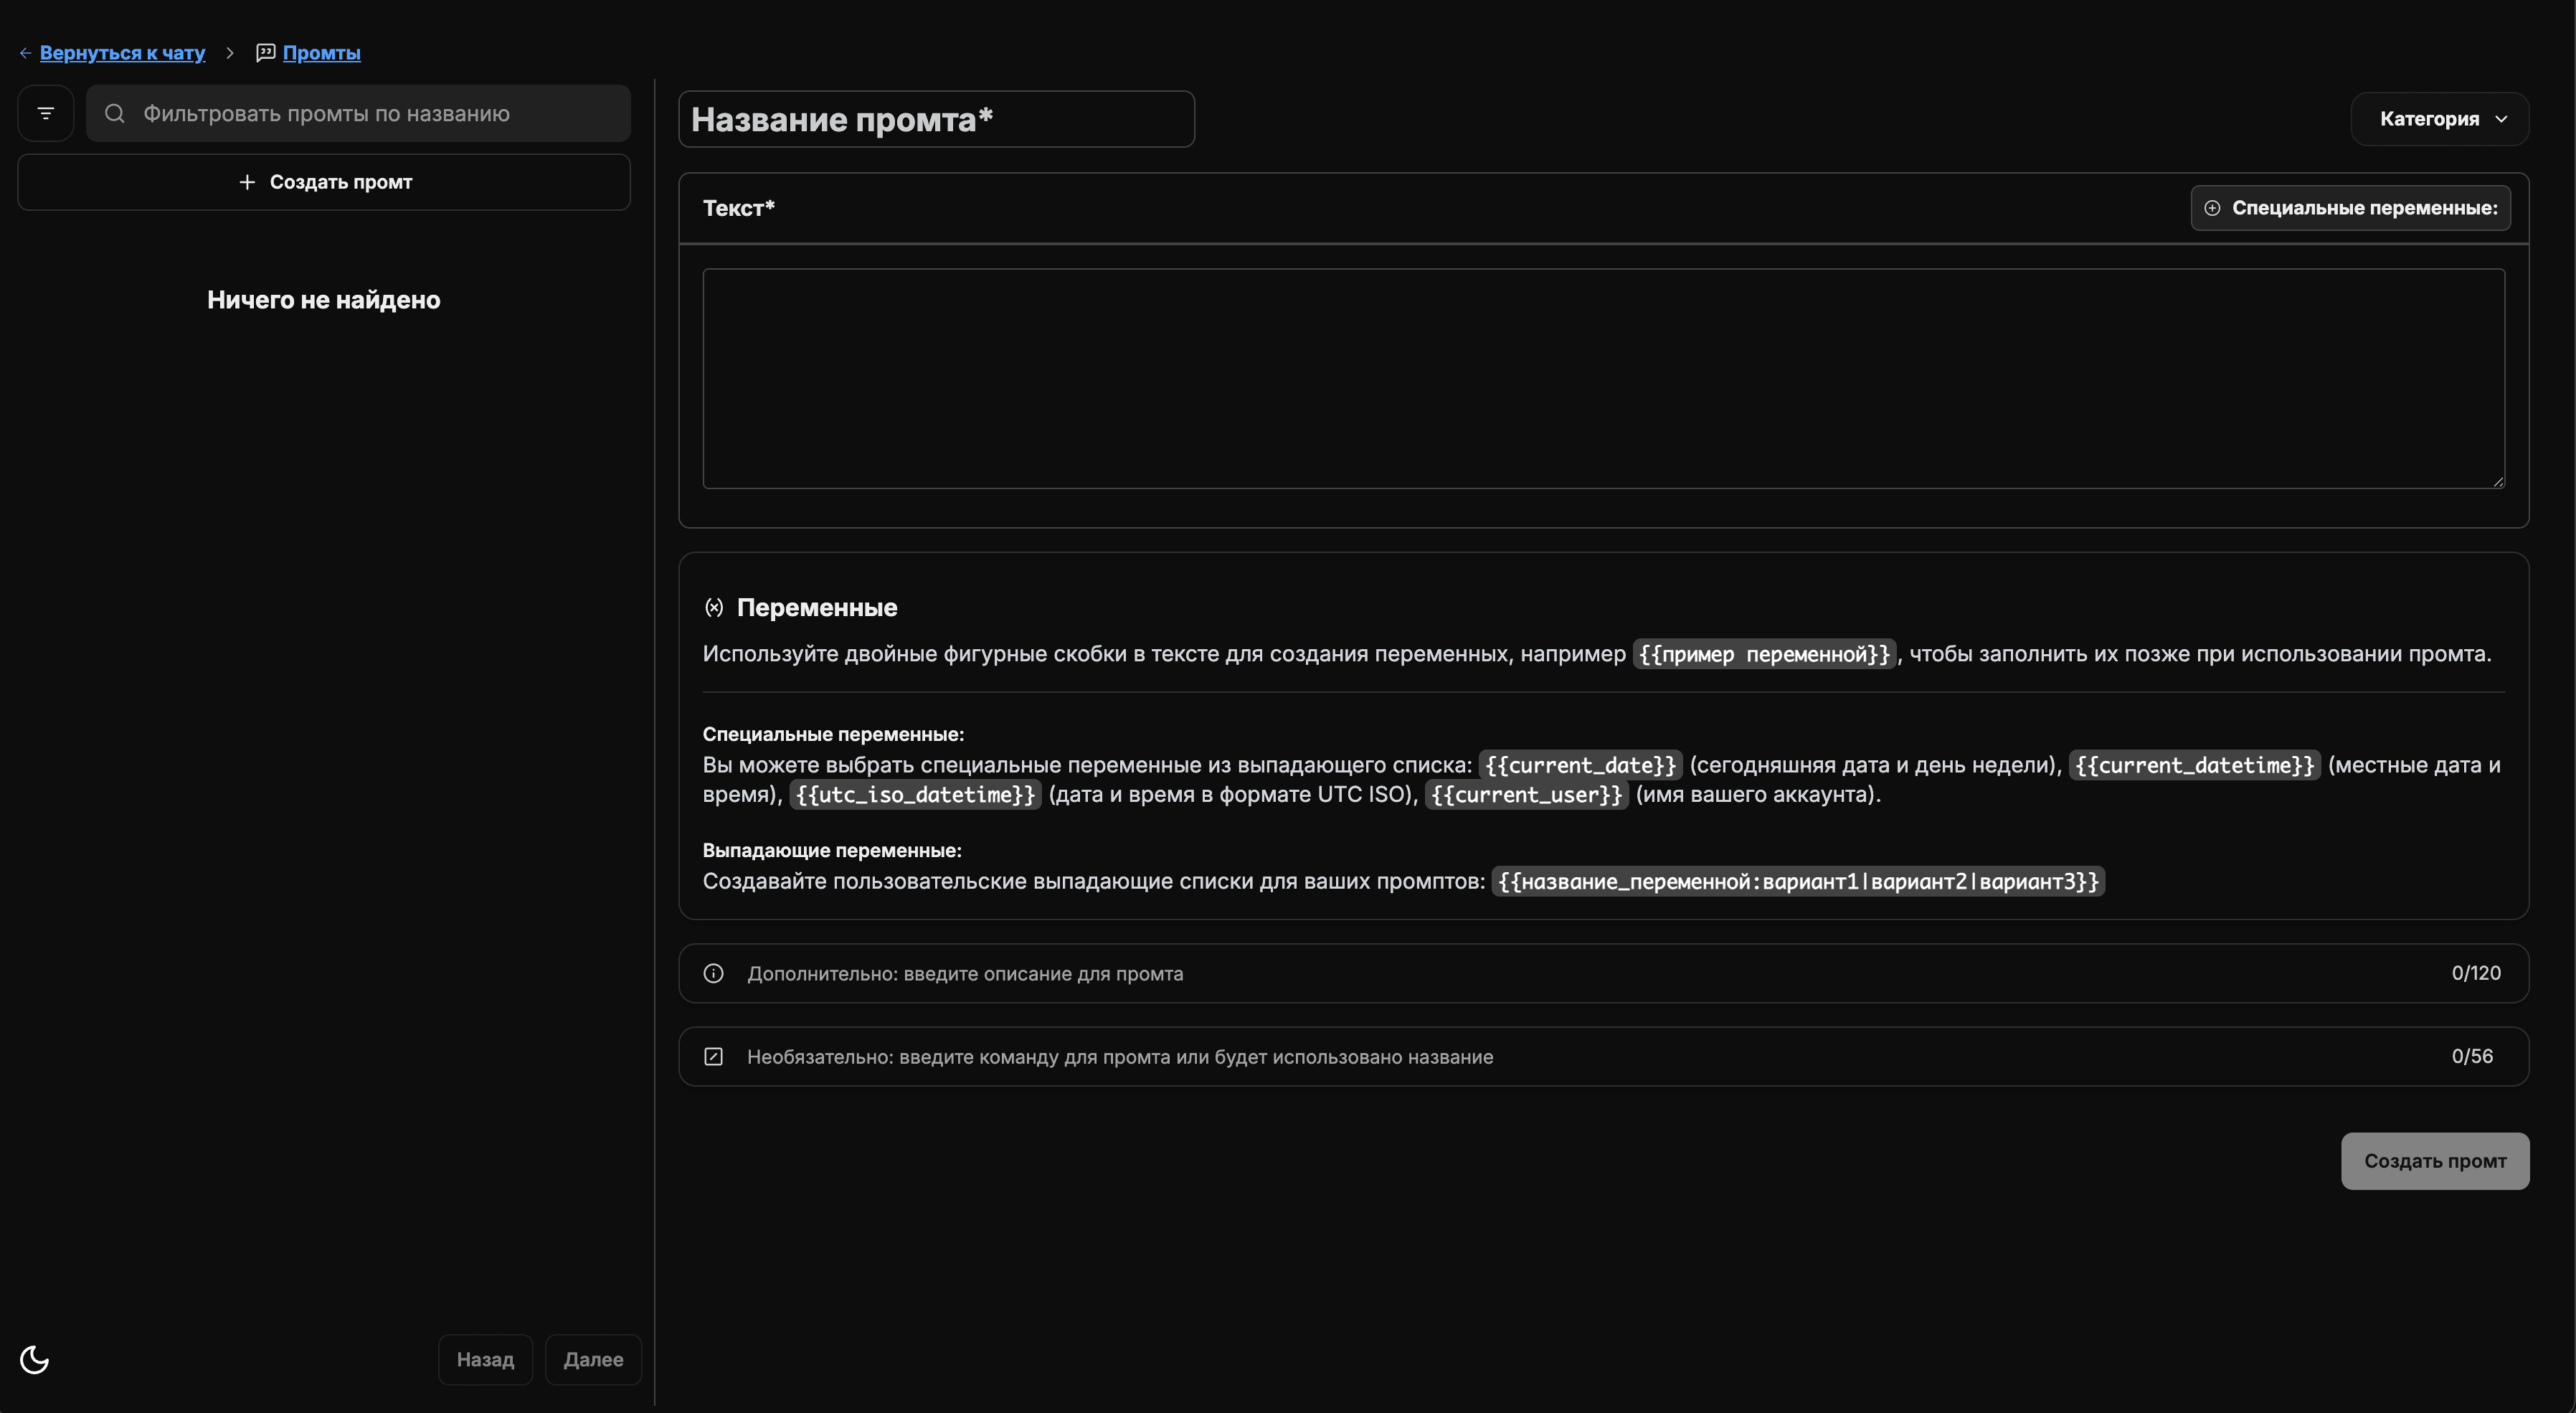Click inside the prompt text area
This screenshot has height=1413, width=2576.
click(1603, 378)
